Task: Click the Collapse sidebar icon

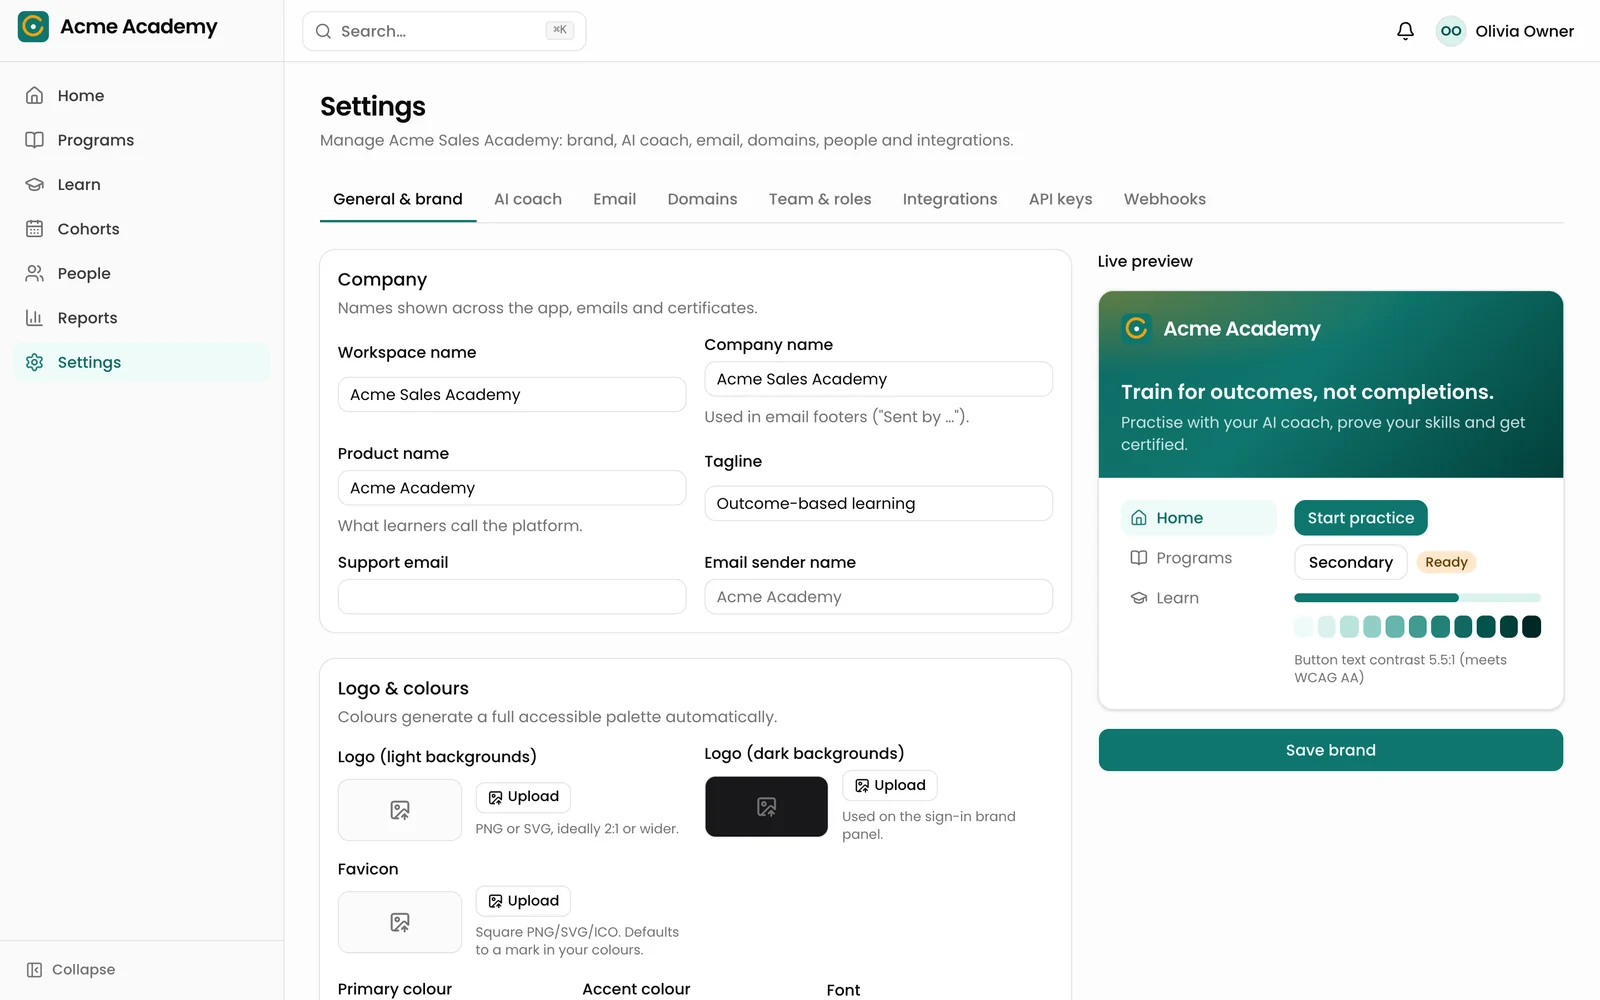Action: (x=34, y=970)
